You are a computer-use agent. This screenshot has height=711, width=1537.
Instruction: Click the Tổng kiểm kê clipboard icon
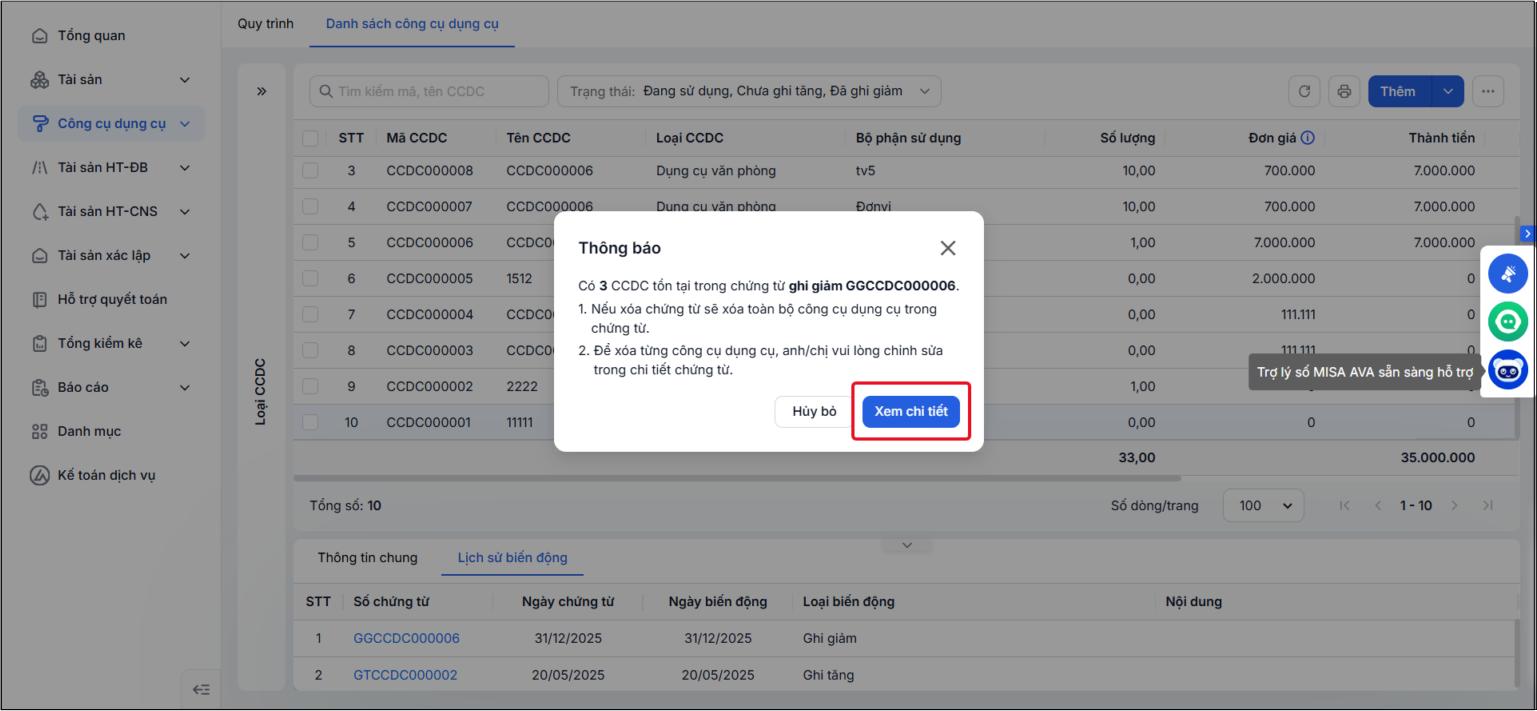(x=40, y=344)
